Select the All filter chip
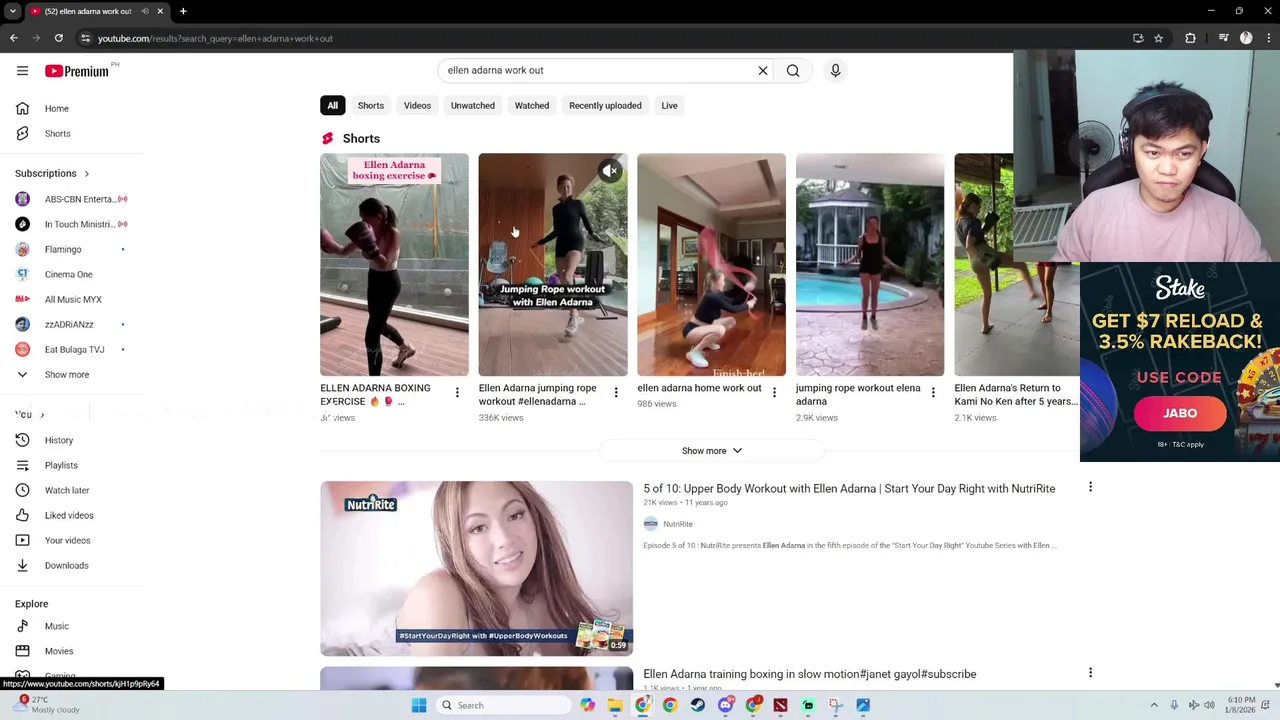1280x720 pixels. (332, 105)
